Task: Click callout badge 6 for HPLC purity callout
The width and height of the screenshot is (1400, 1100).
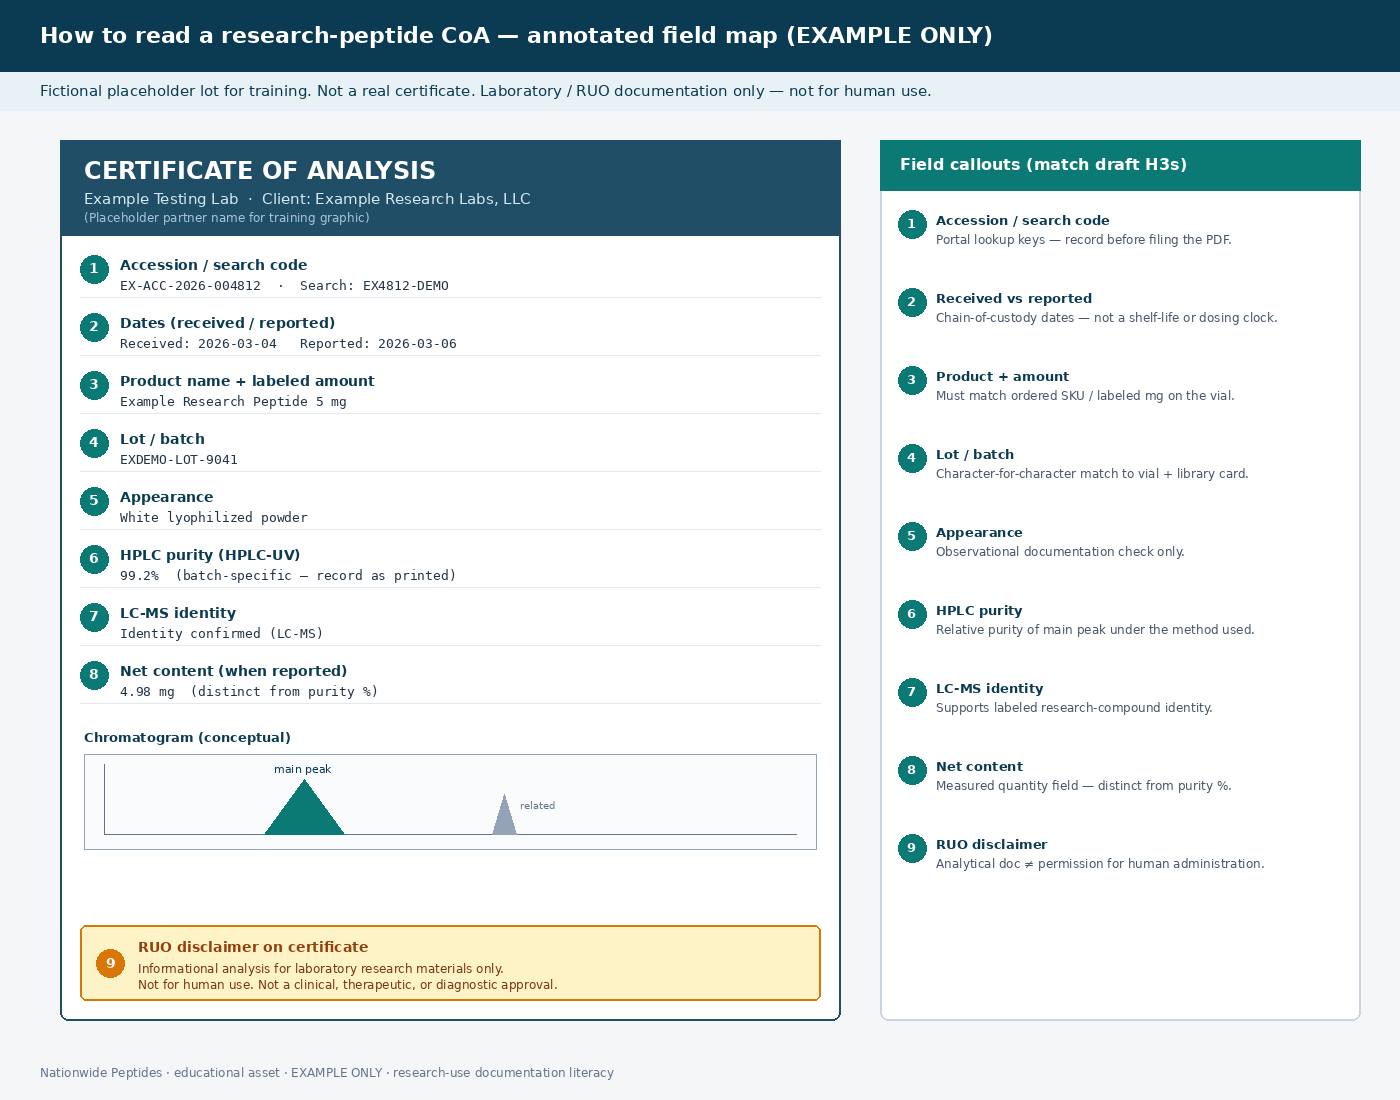Action: pos(912,614)
